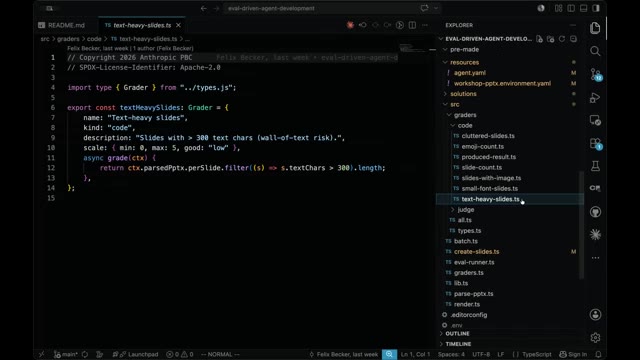Toggle the bottom panel
Screen dimensions: 640x360
(584, 8)
